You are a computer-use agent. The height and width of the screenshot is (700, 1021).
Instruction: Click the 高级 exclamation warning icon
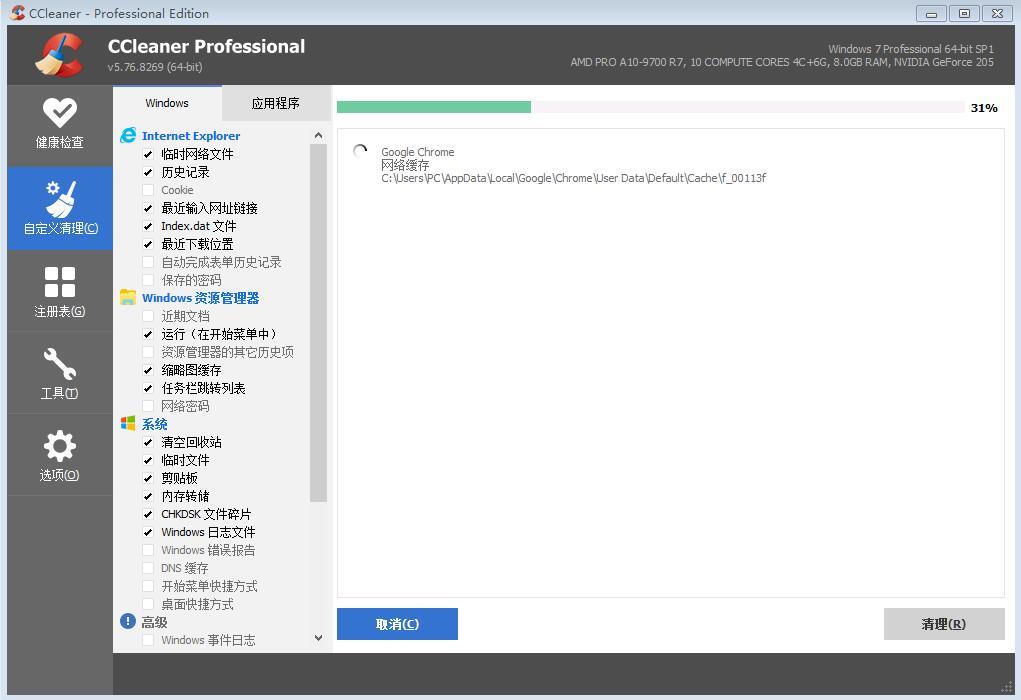[x=128, y=621]
